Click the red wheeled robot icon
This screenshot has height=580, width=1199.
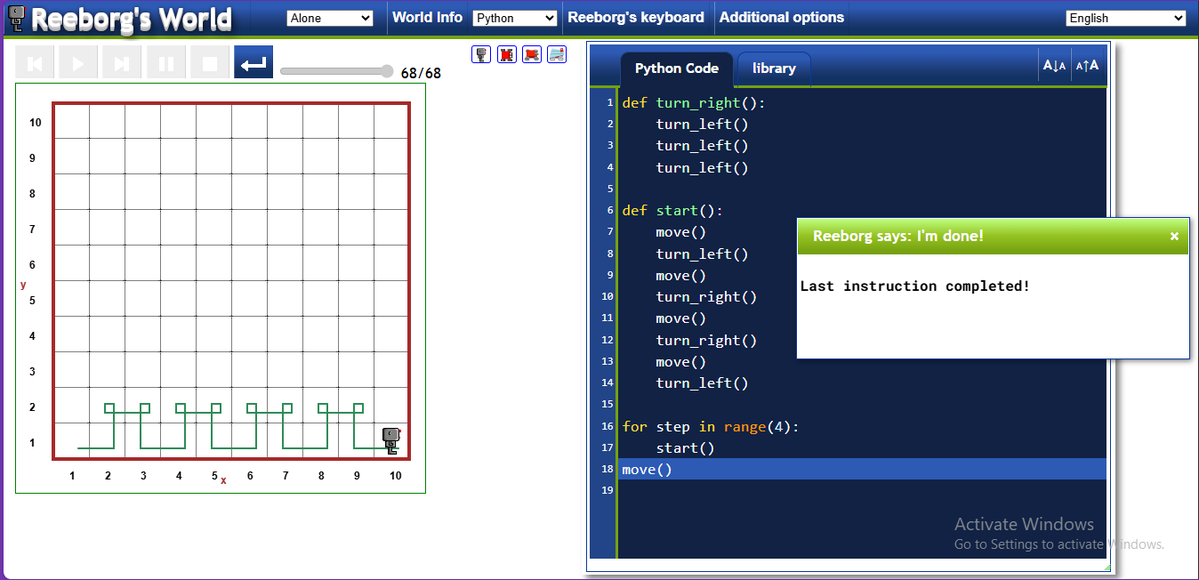pos(532,54)
